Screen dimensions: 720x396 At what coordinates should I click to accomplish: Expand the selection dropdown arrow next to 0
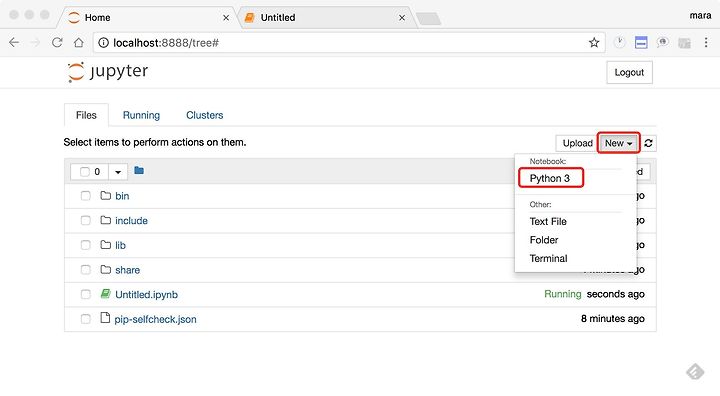(118, 172)
